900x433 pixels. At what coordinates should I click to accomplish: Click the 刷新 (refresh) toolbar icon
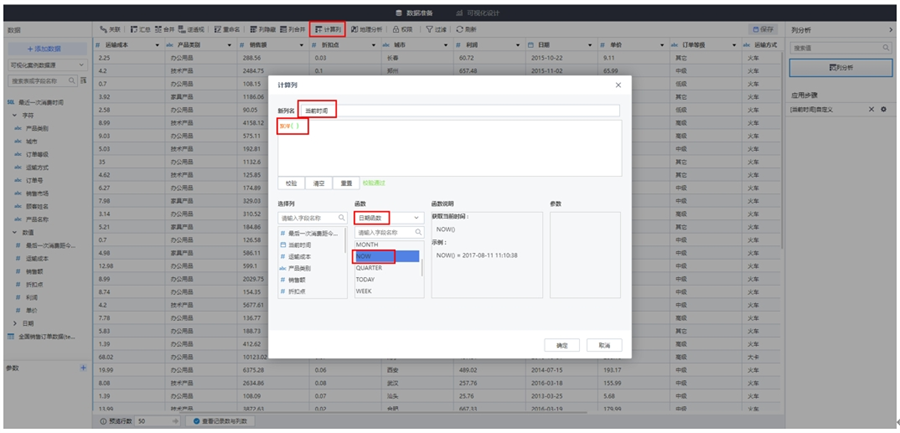click(x=466, y=30)
